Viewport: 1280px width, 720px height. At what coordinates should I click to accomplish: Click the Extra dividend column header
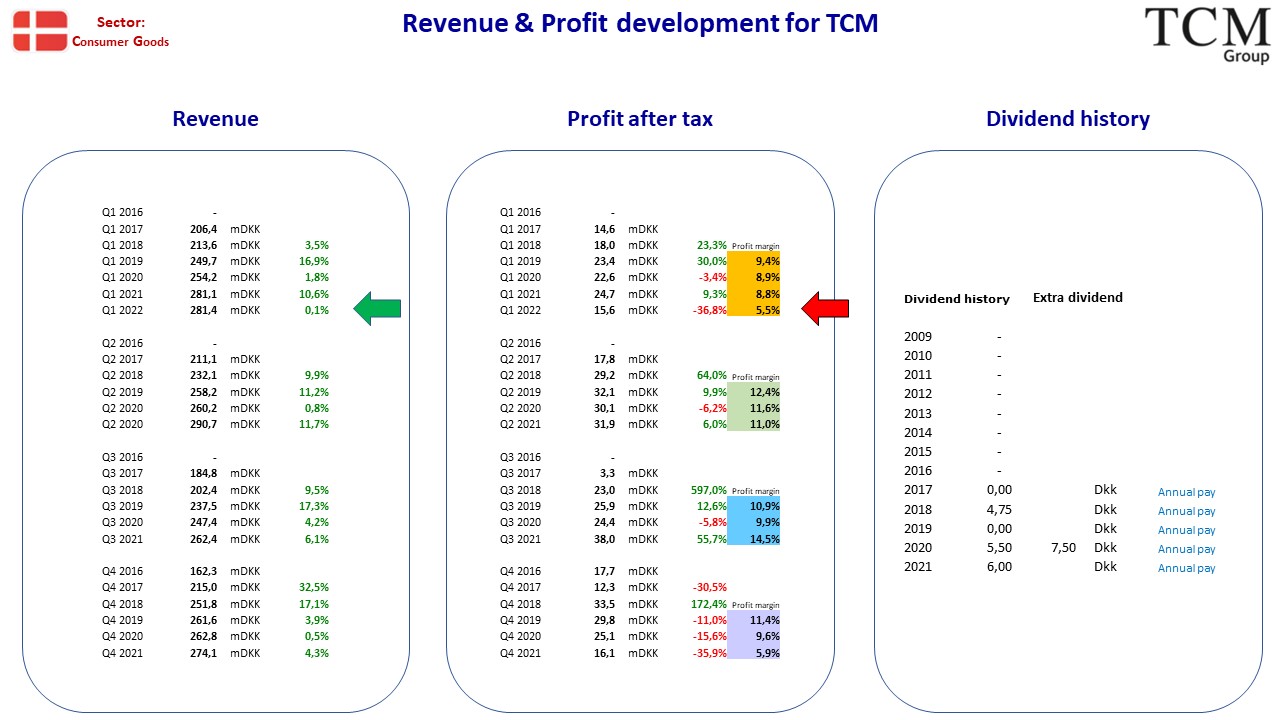click(x=1078, y=297)
